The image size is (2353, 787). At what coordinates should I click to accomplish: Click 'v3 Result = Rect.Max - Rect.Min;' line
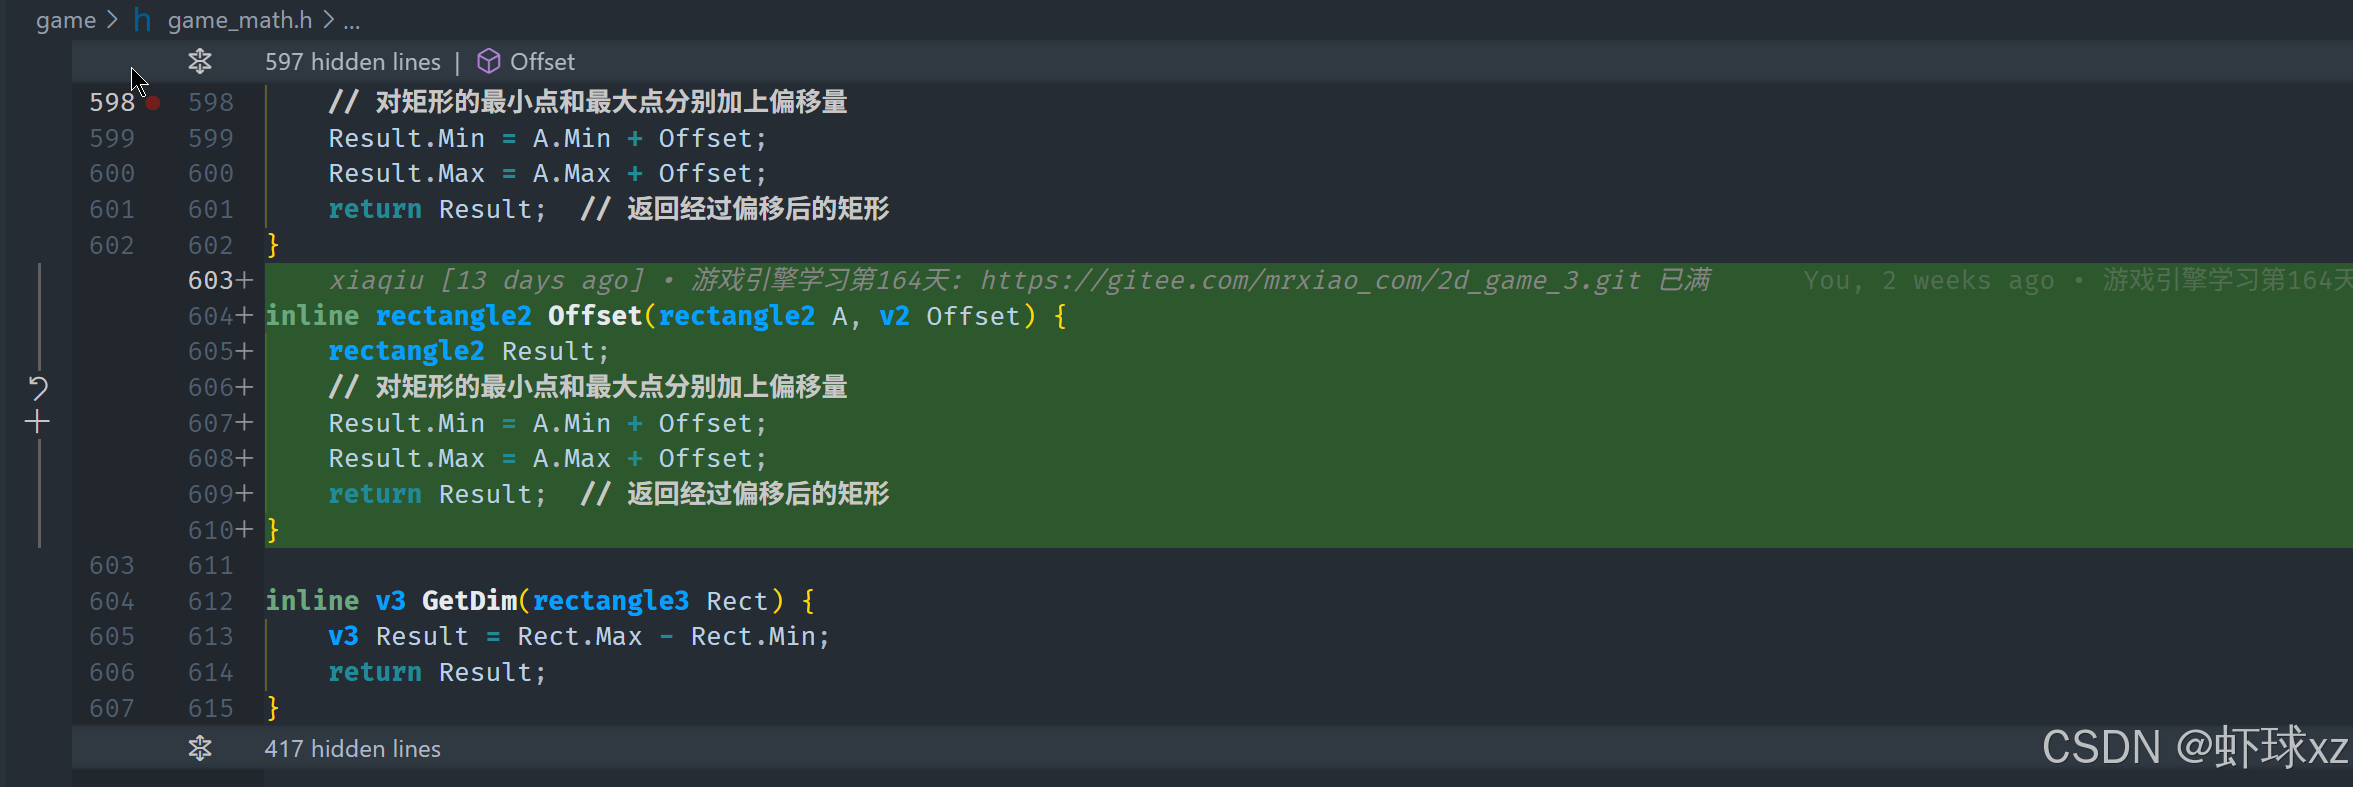[x=579, y=637]
